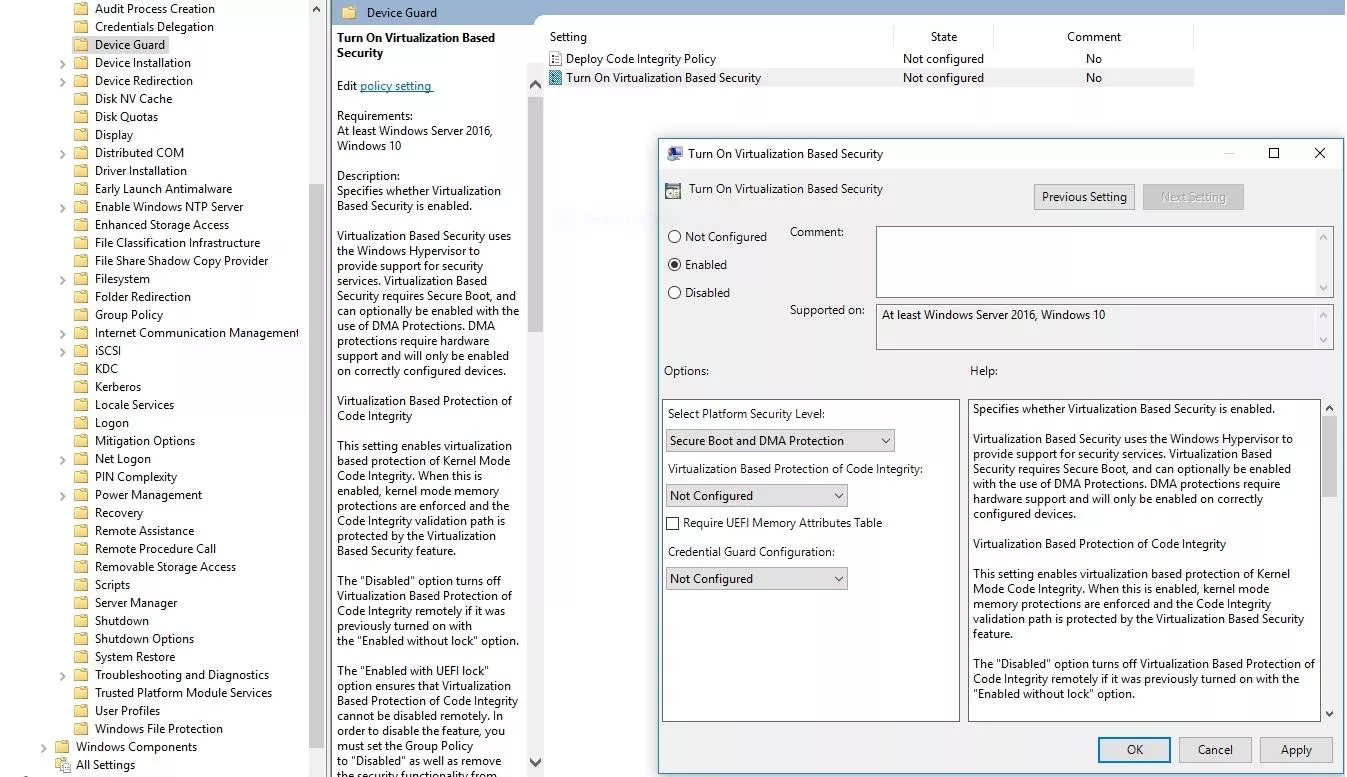
Task: Click the Scripts folder icon
Action: [x=81, y=585]
